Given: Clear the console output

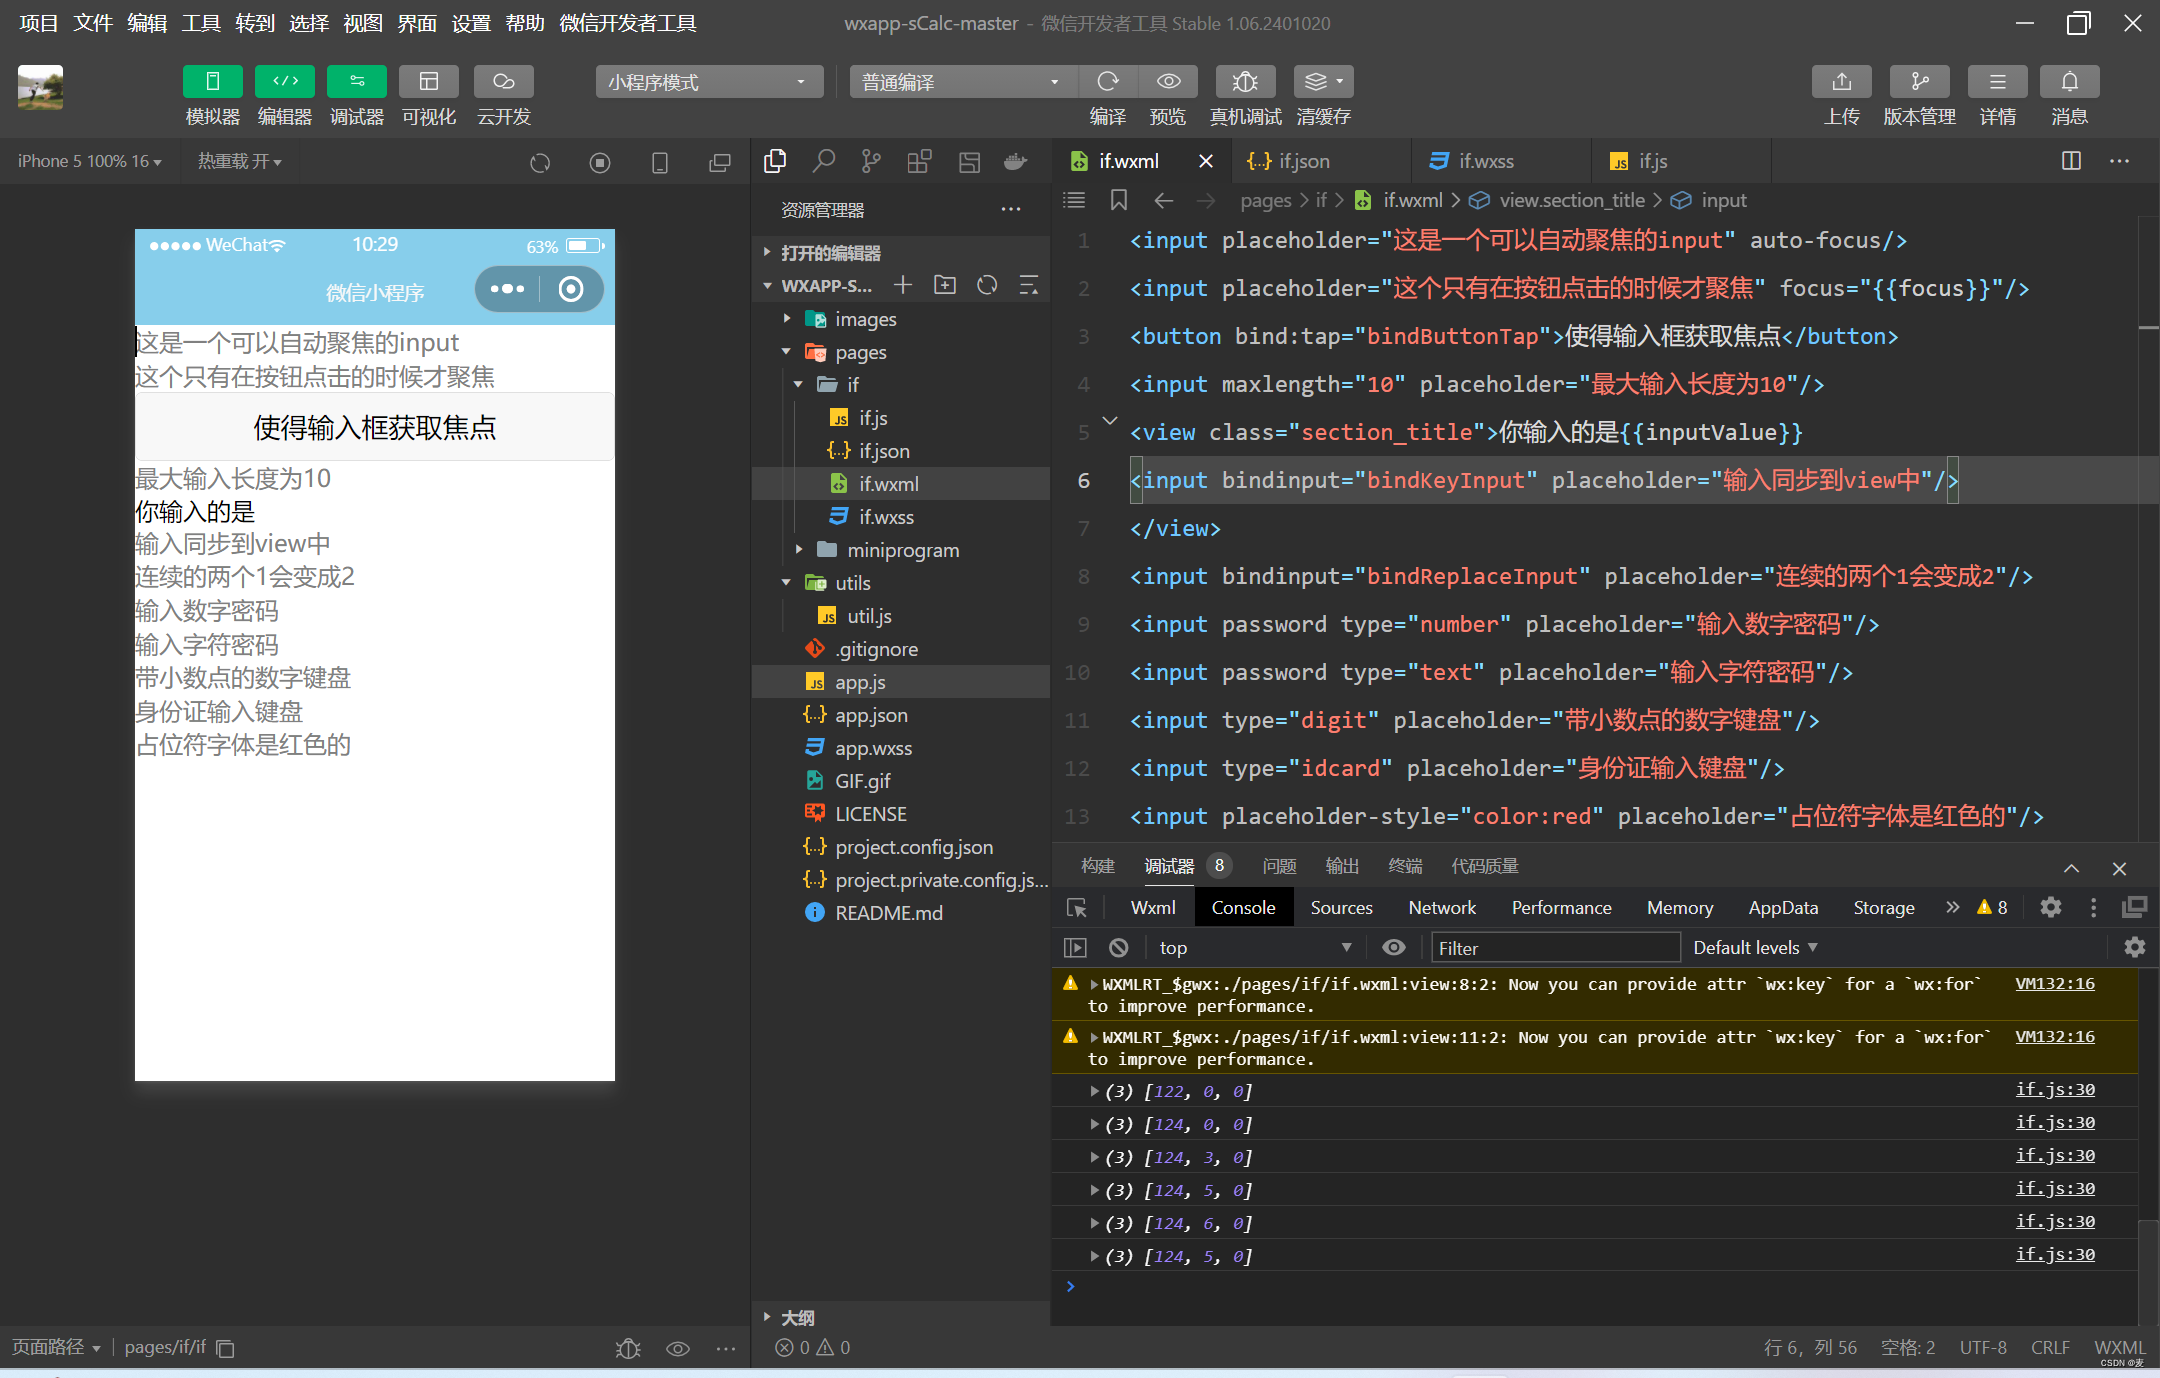Looking at the screenshot, I should click(1119, 947).
